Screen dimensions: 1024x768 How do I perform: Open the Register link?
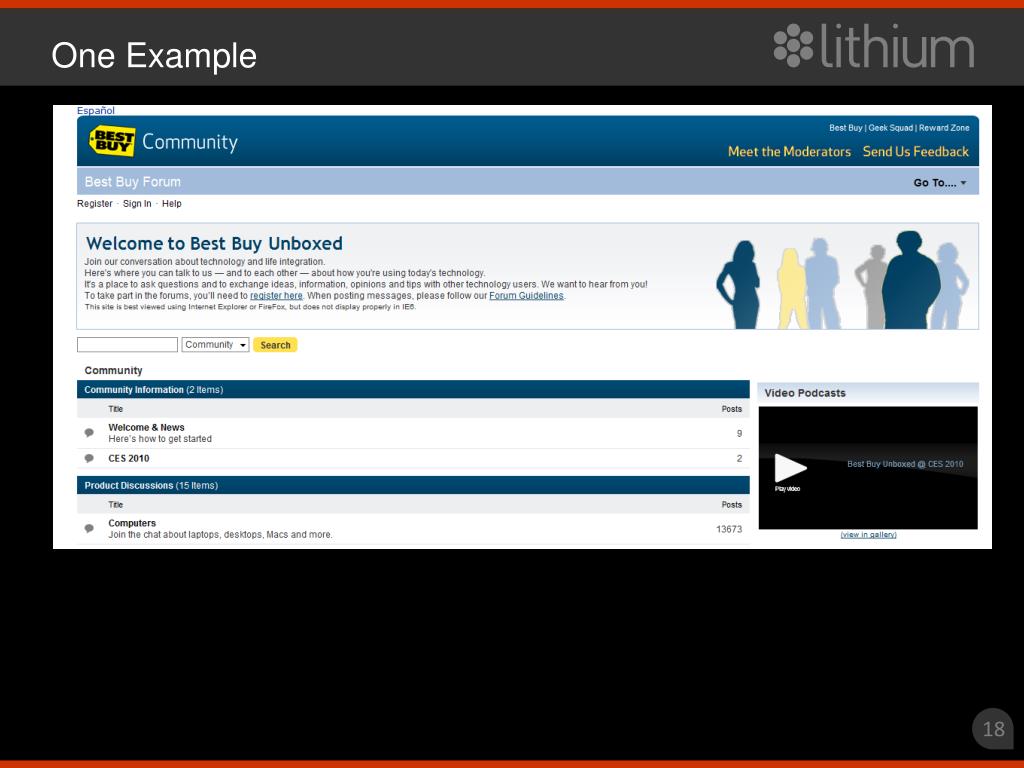coord(95,204)
